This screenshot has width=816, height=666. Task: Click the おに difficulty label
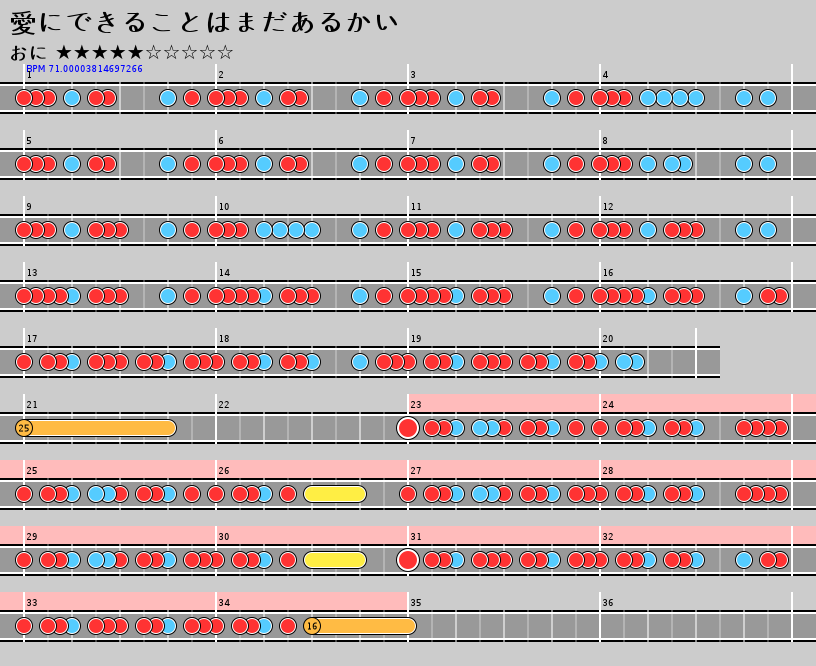tap(28, 53)
